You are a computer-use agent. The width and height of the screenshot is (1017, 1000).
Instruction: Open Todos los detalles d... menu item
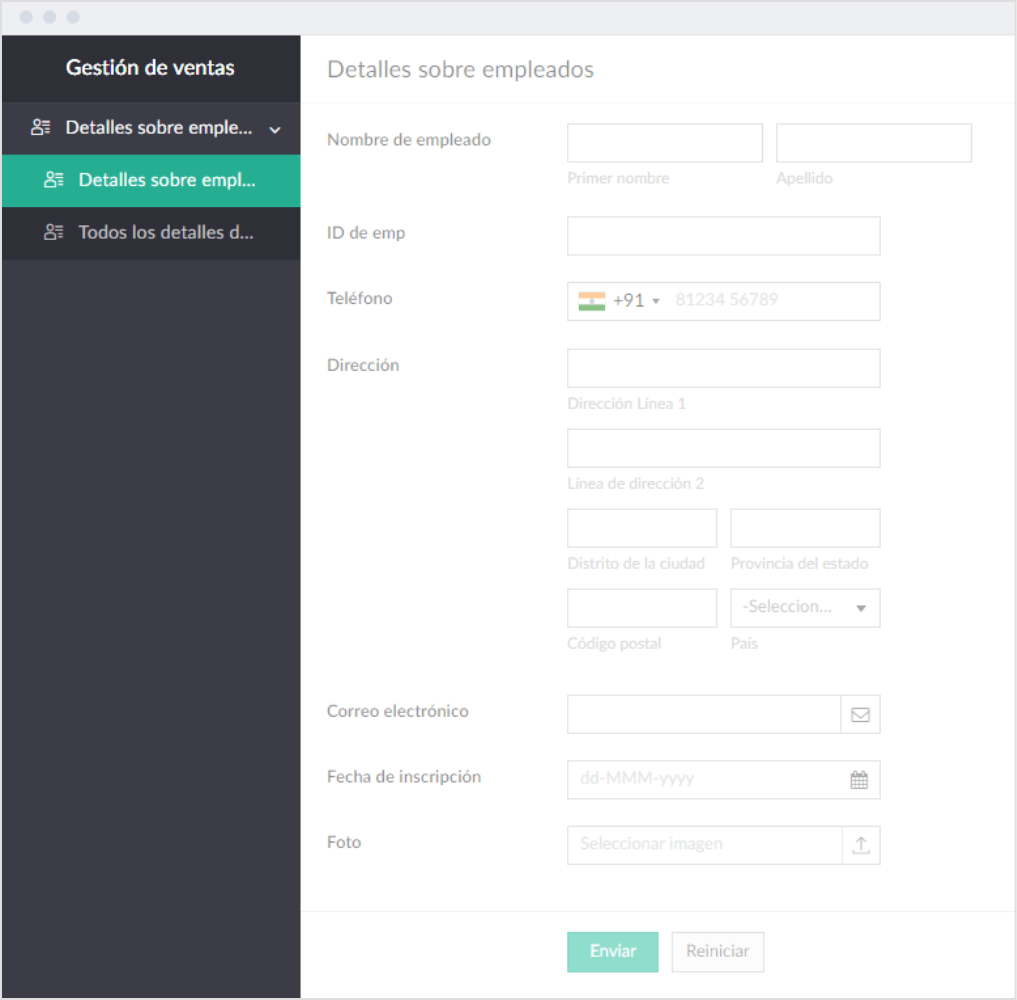pyautogui.click(x=151, y=233)
